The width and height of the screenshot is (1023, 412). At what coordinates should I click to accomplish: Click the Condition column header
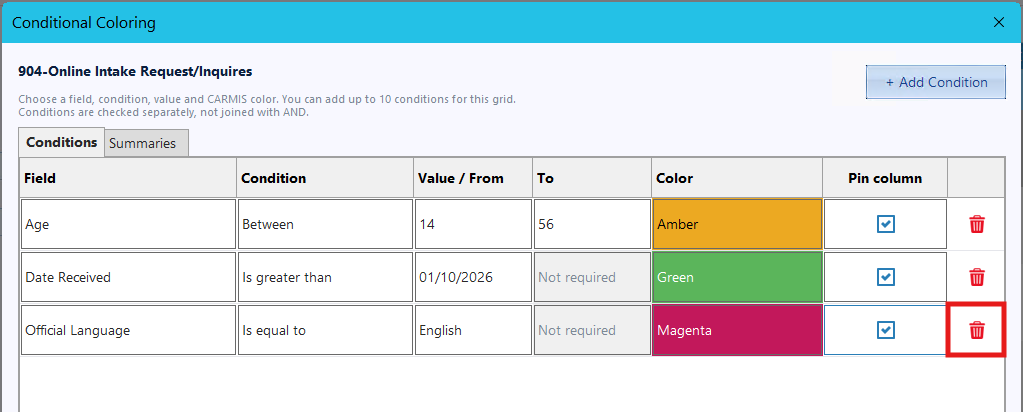pos(325,178)
